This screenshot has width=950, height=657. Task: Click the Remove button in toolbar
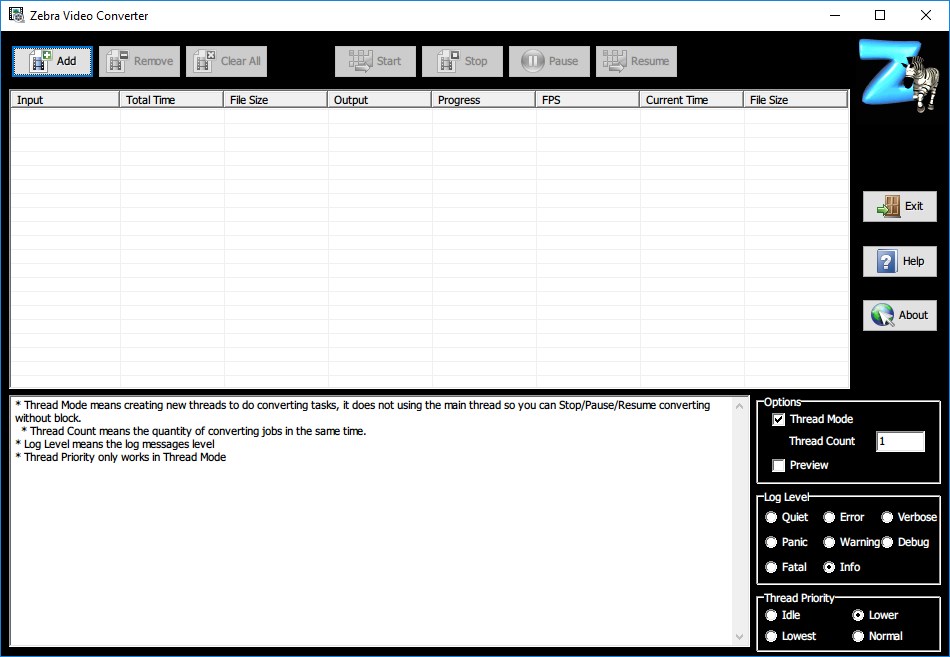[139, 61]
